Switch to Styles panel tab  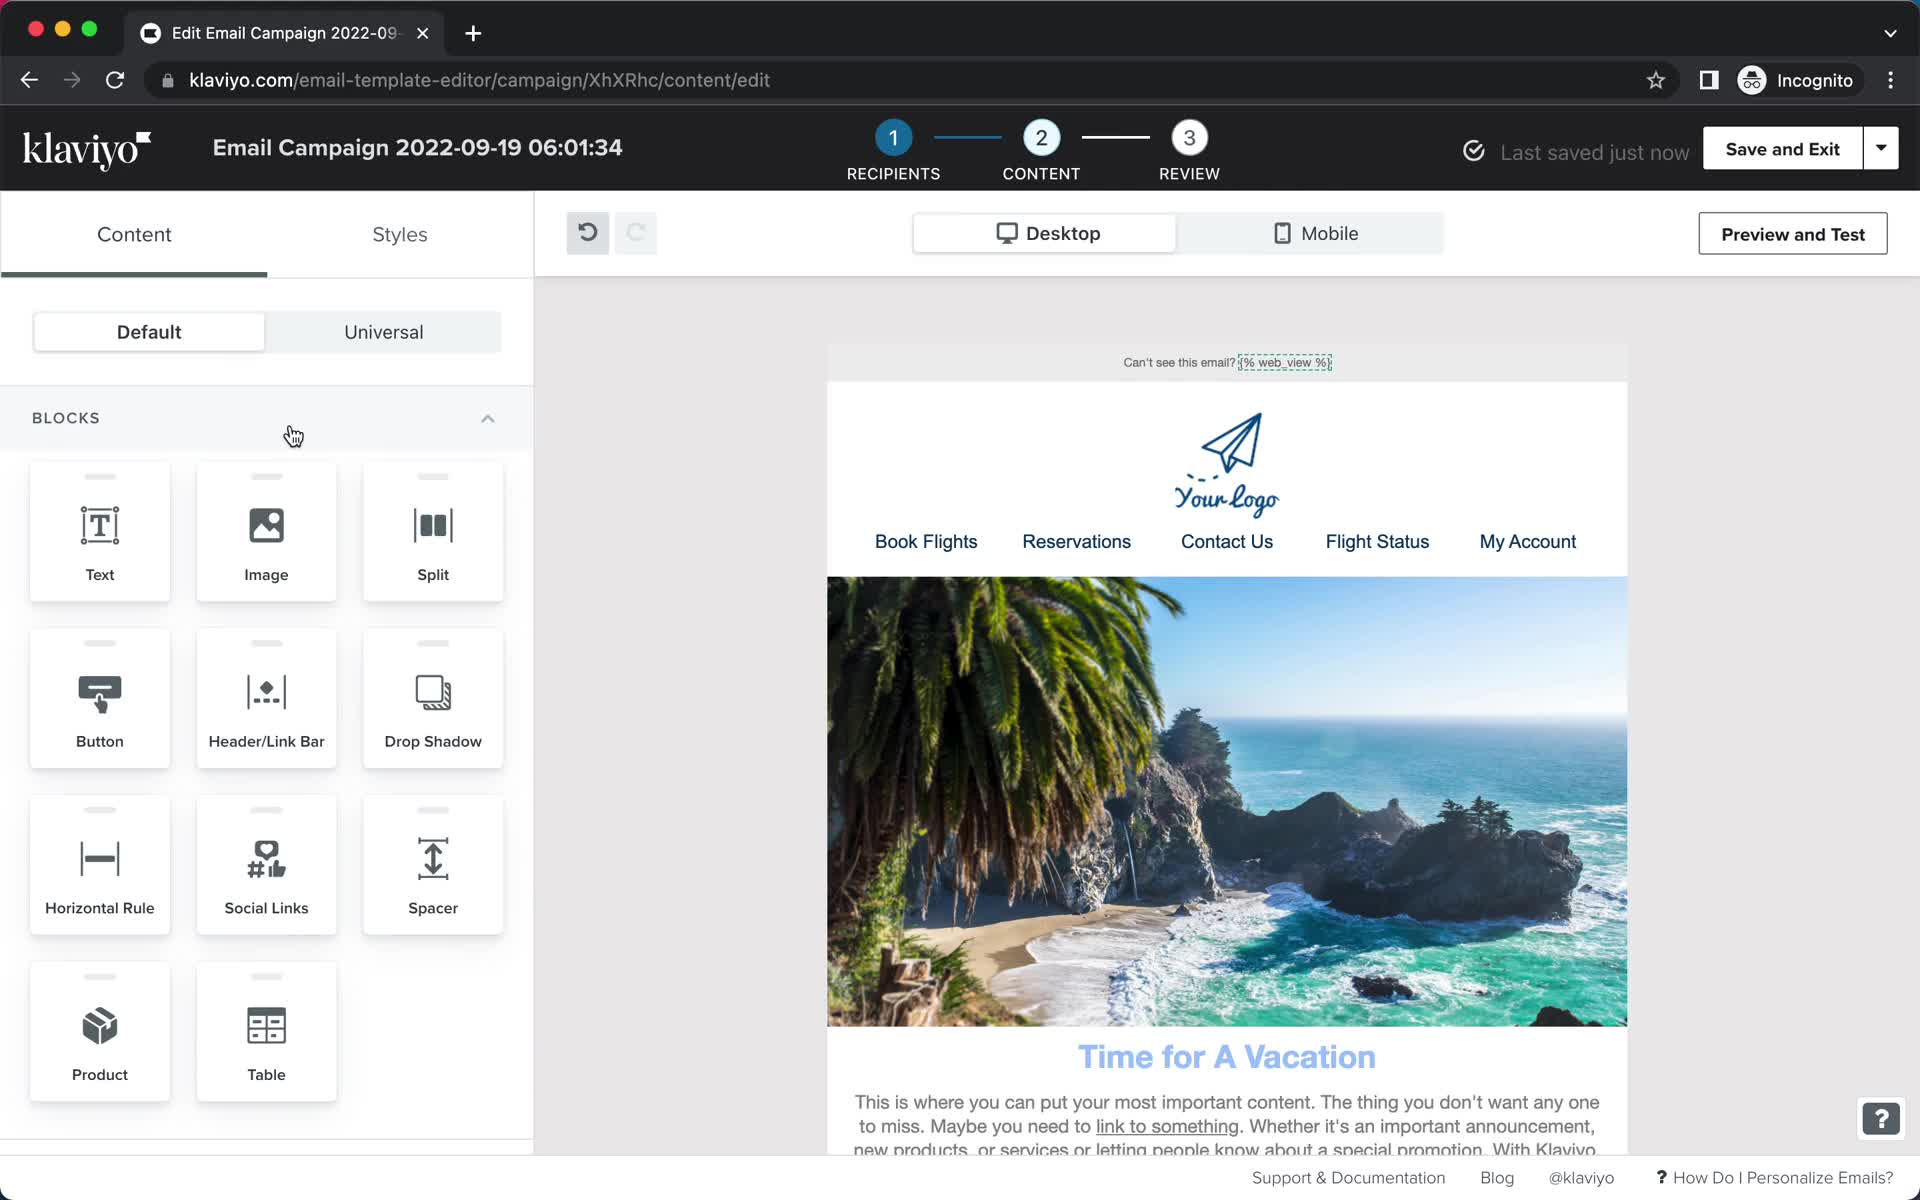tap(398, 234)
